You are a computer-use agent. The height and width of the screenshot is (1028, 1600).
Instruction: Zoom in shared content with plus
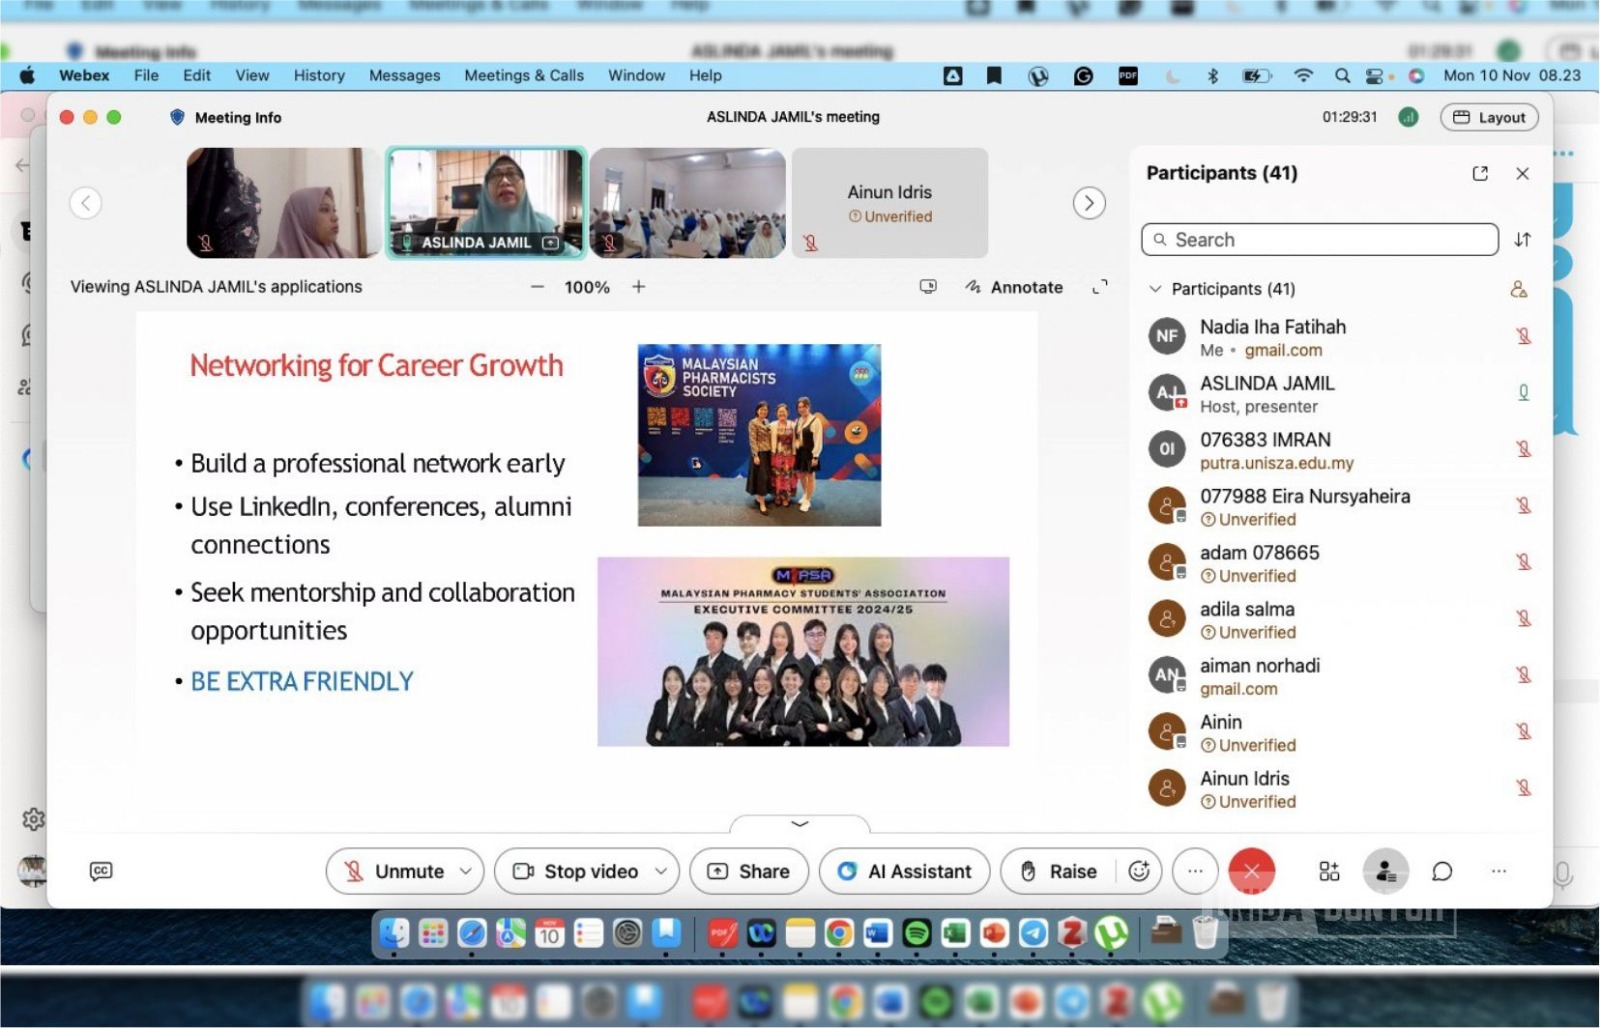(x=638, y=287)
